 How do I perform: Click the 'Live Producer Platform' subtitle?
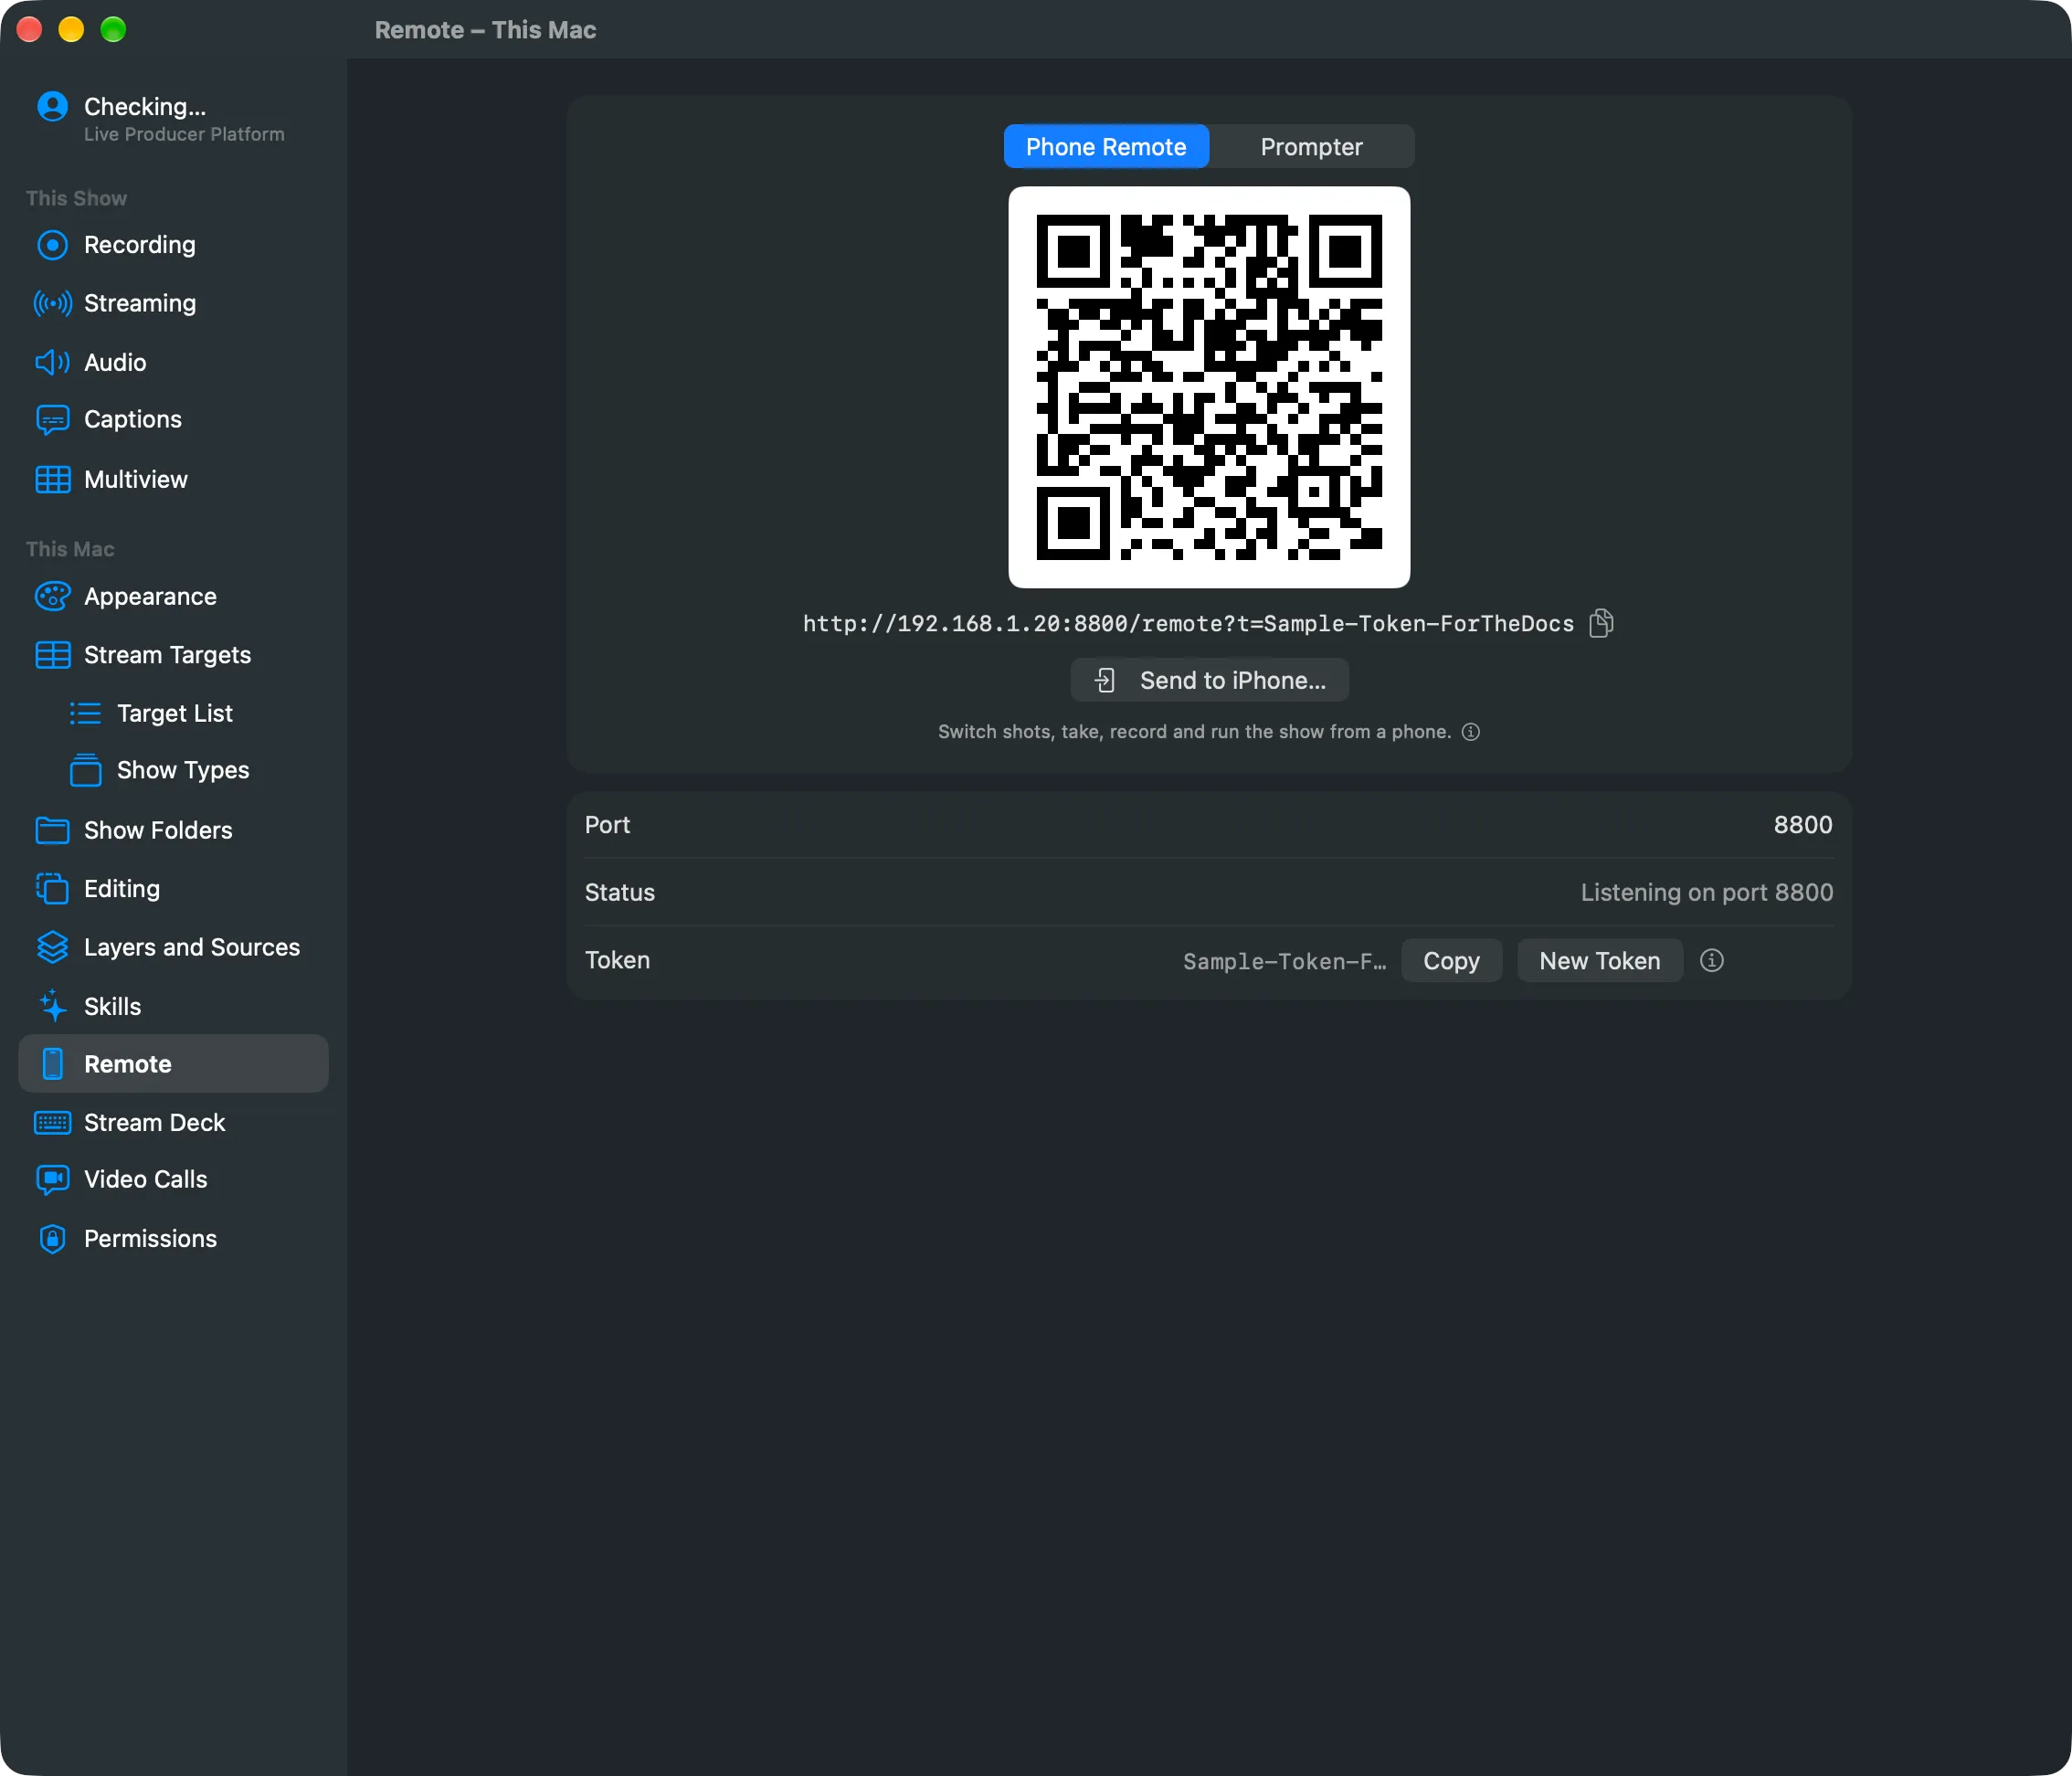[x=184, y=134]
